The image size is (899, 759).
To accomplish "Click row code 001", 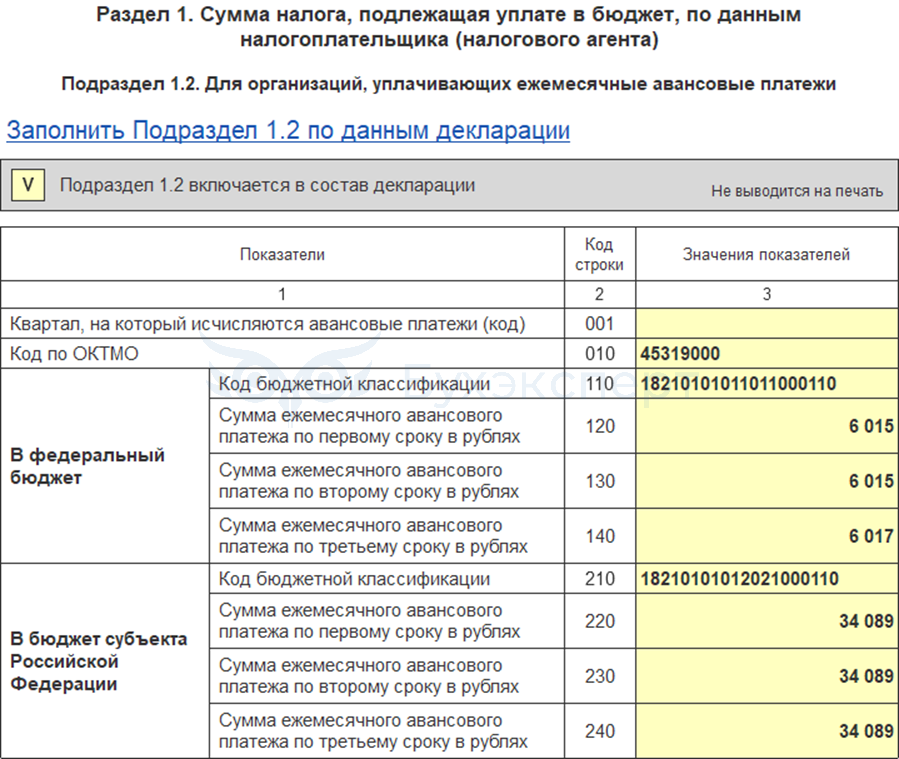I will (600, 324).
